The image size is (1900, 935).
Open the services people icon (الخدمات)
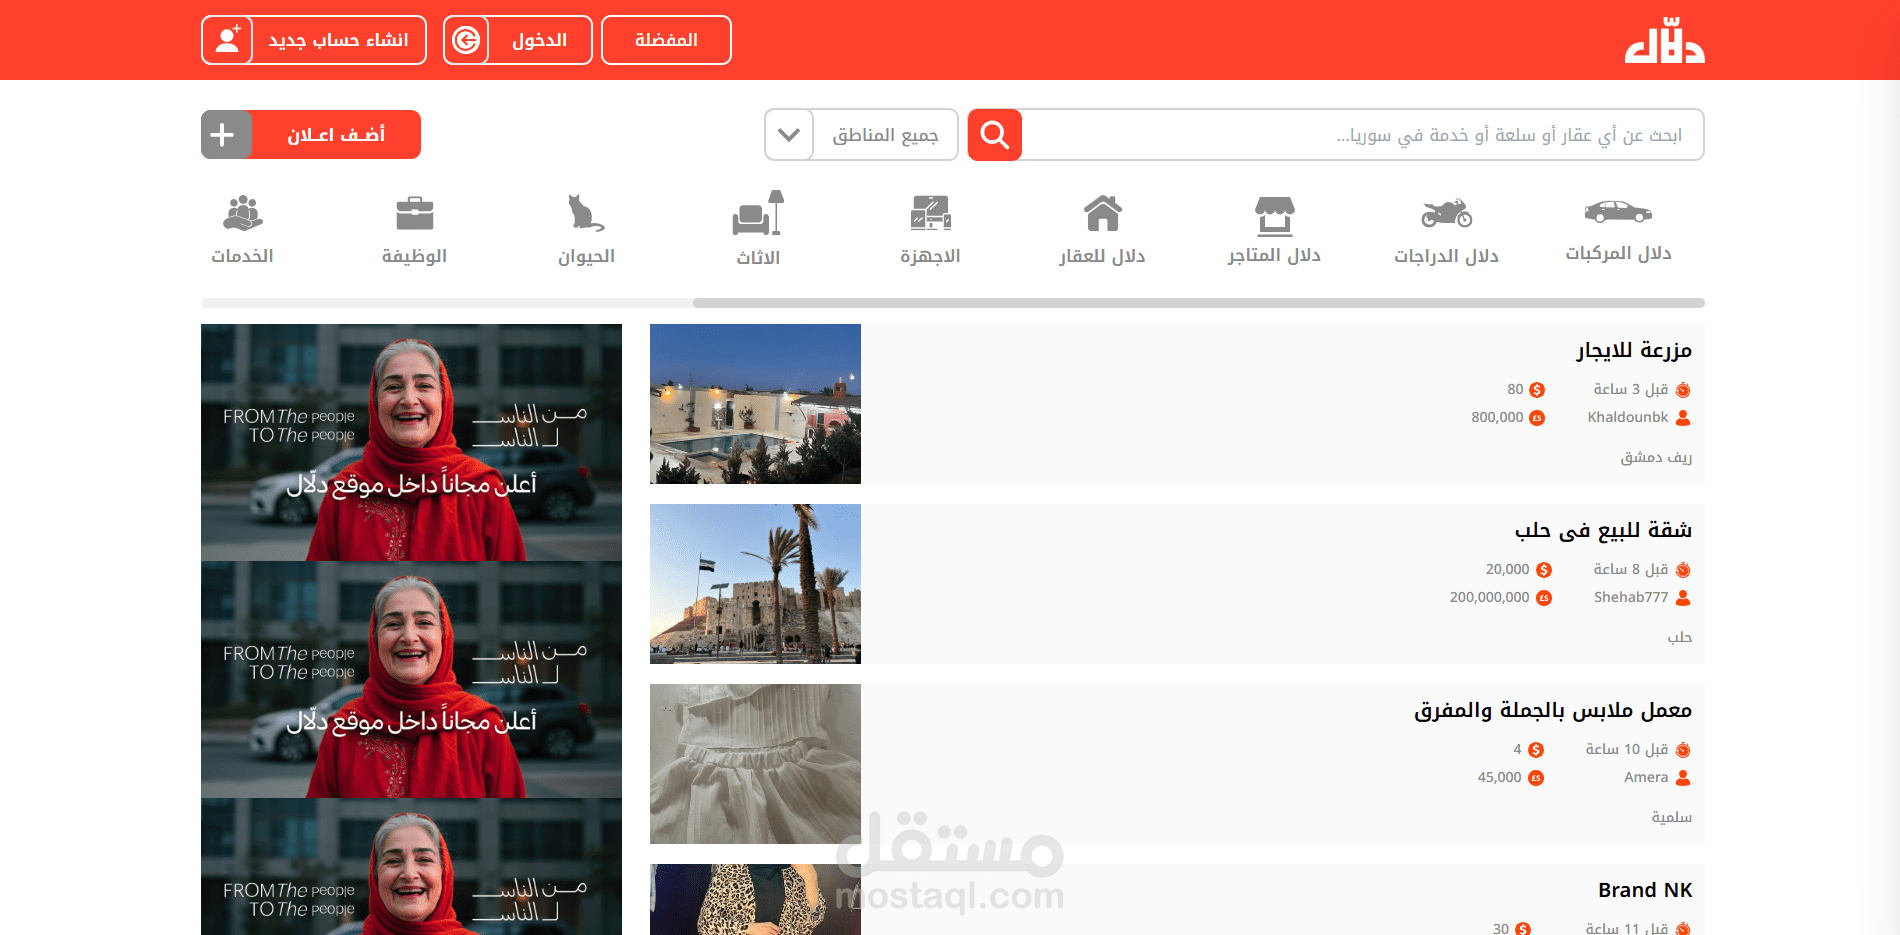[x=242, y=213]
